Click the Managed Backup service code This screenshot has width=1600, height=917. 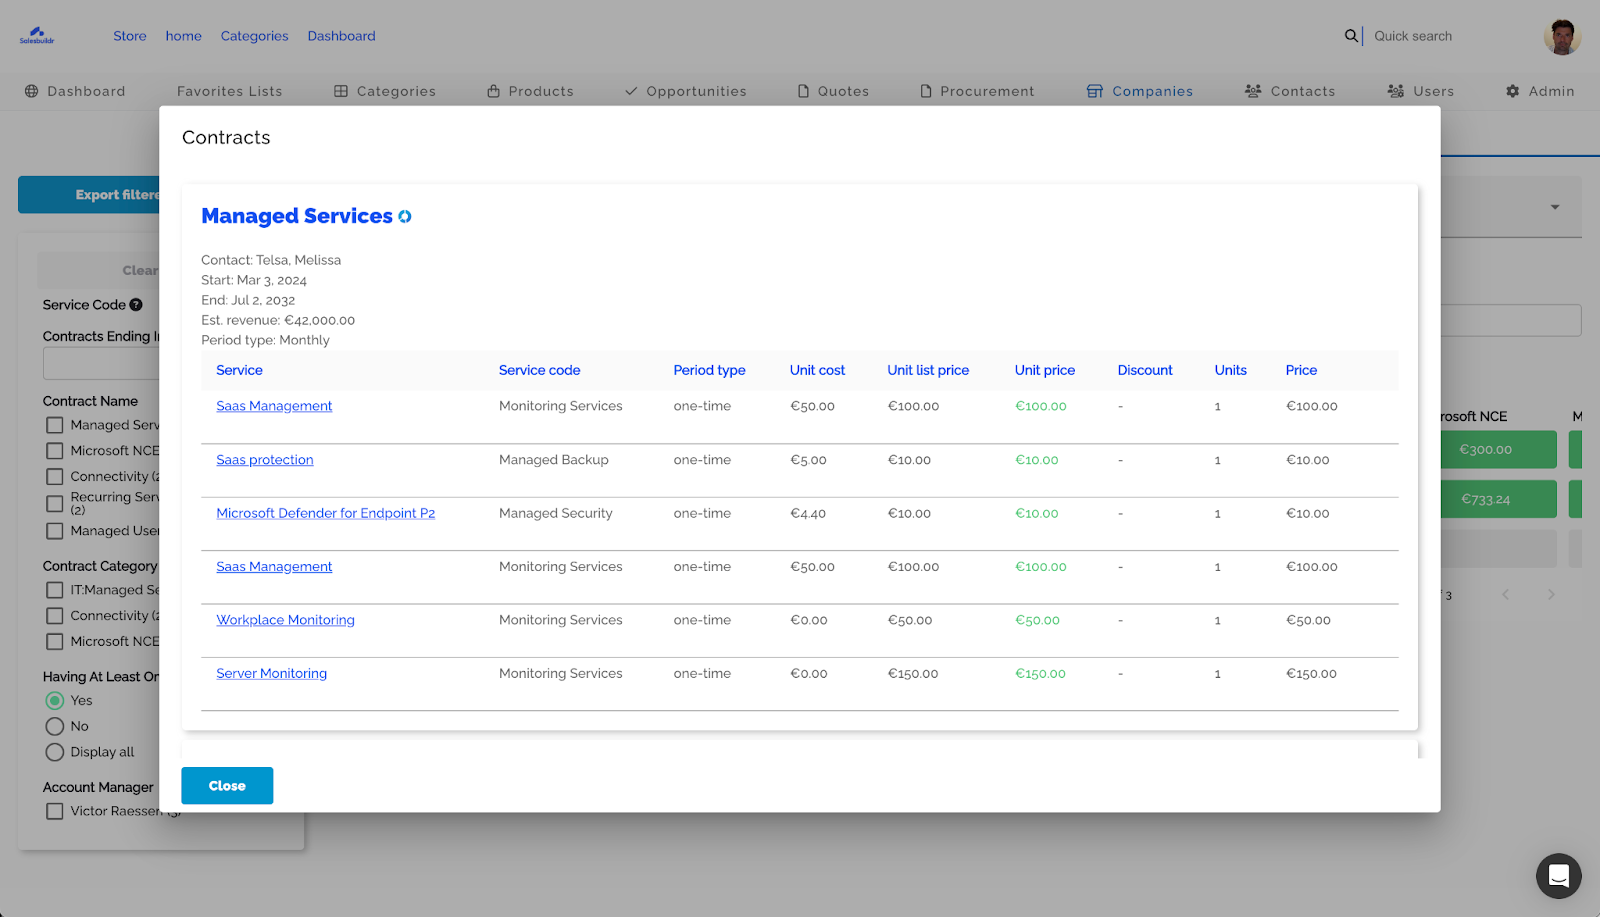(554, 460)
